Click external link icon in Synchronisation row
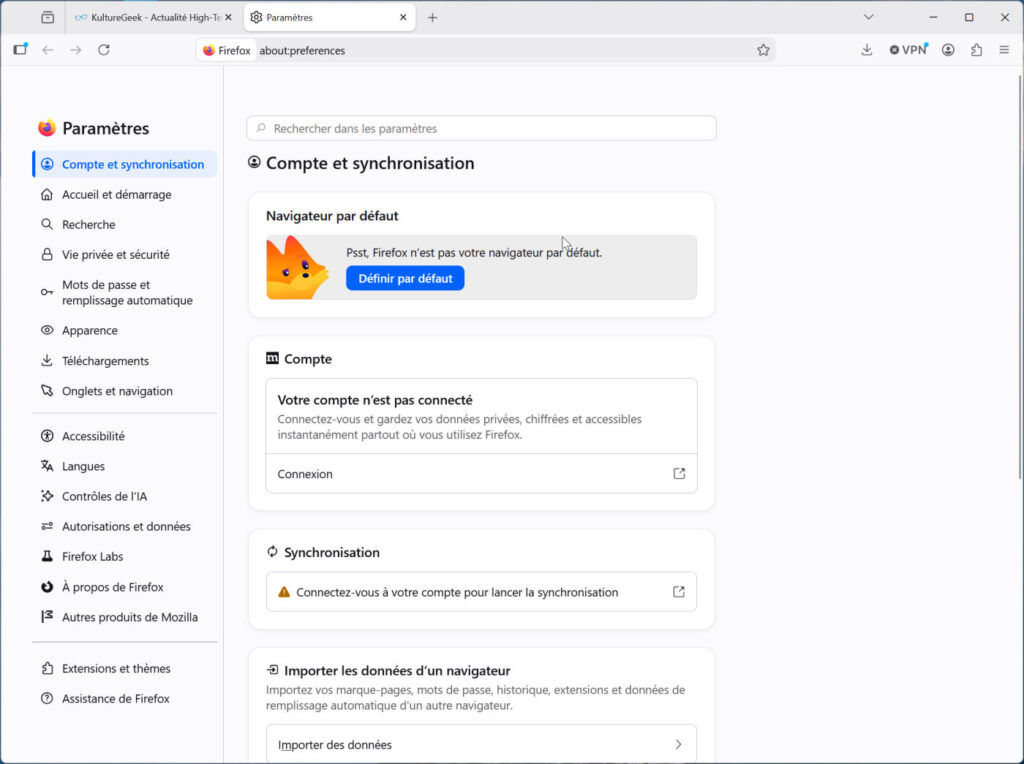 pyautogui.click(x=679, y=592)
